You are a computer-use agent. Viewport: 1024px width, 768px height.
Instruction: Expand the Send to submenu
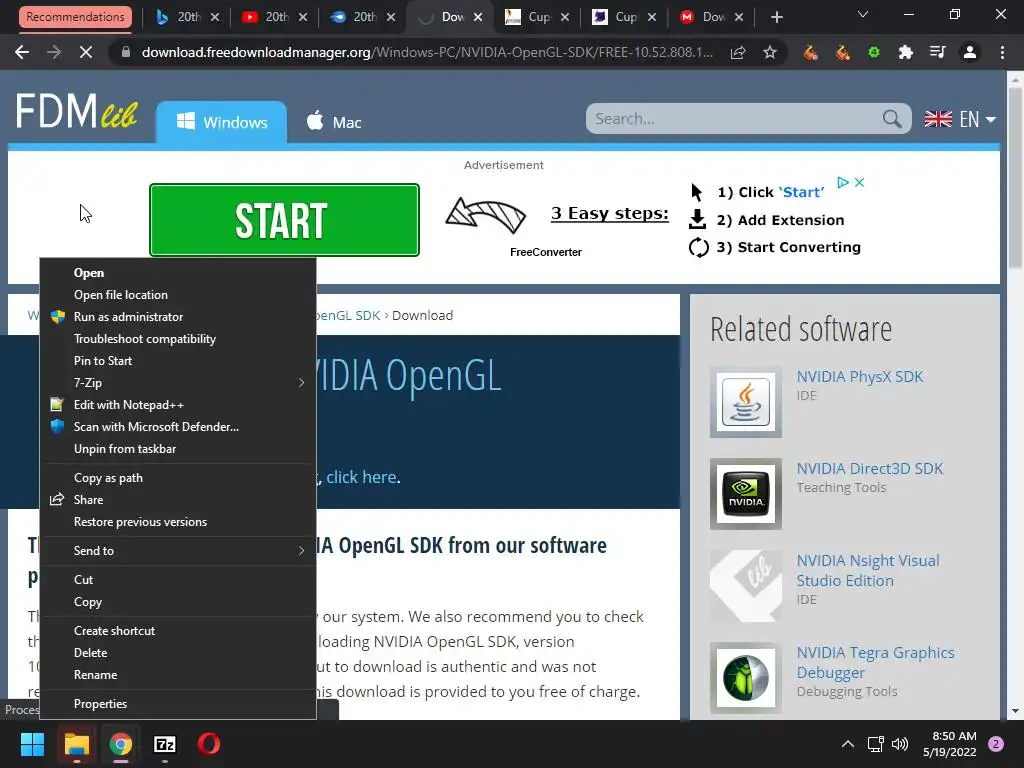tap(178, 551)
